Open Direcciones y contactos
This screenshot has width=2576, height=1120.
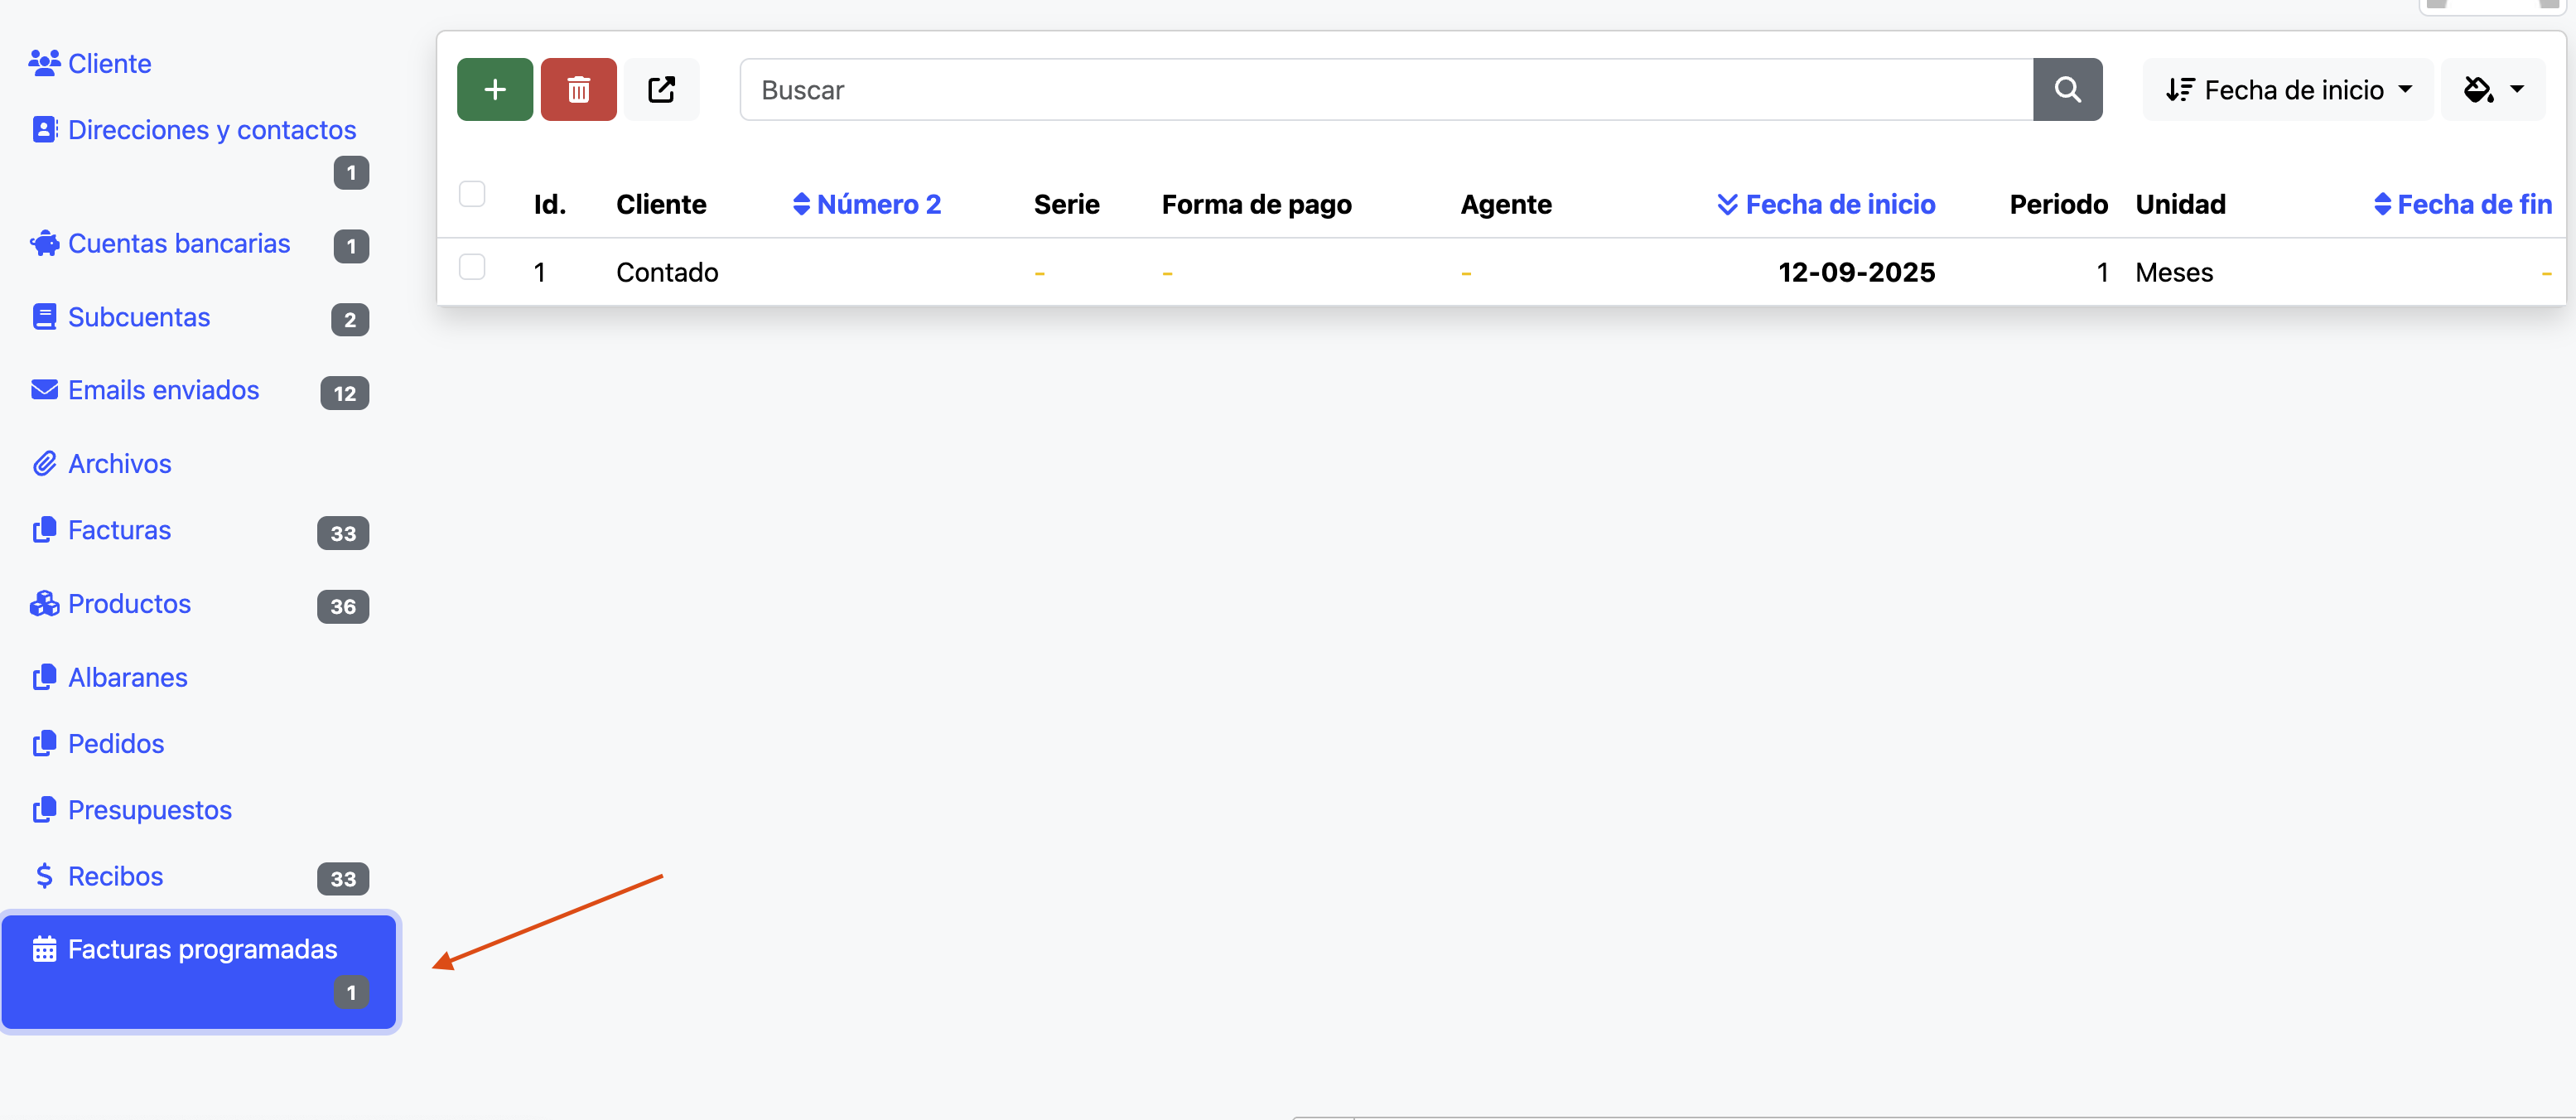[212, 129]
